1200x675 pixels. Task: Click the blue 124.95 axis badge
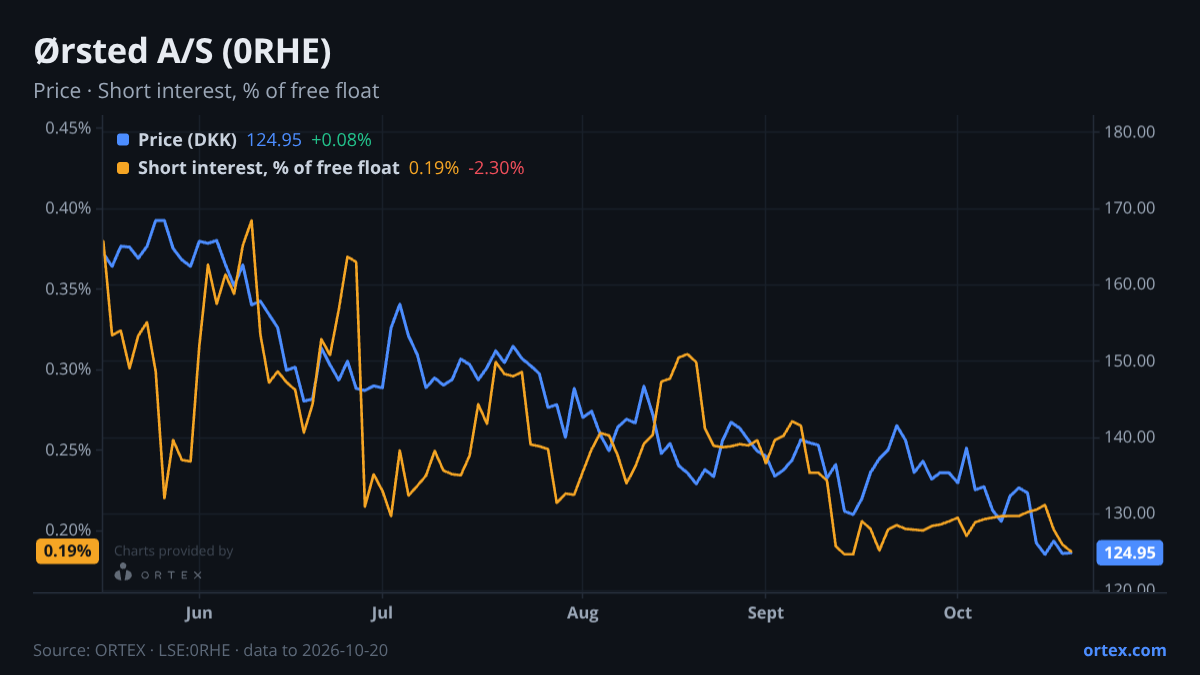pyautogui.click(x=1131, y=552)
